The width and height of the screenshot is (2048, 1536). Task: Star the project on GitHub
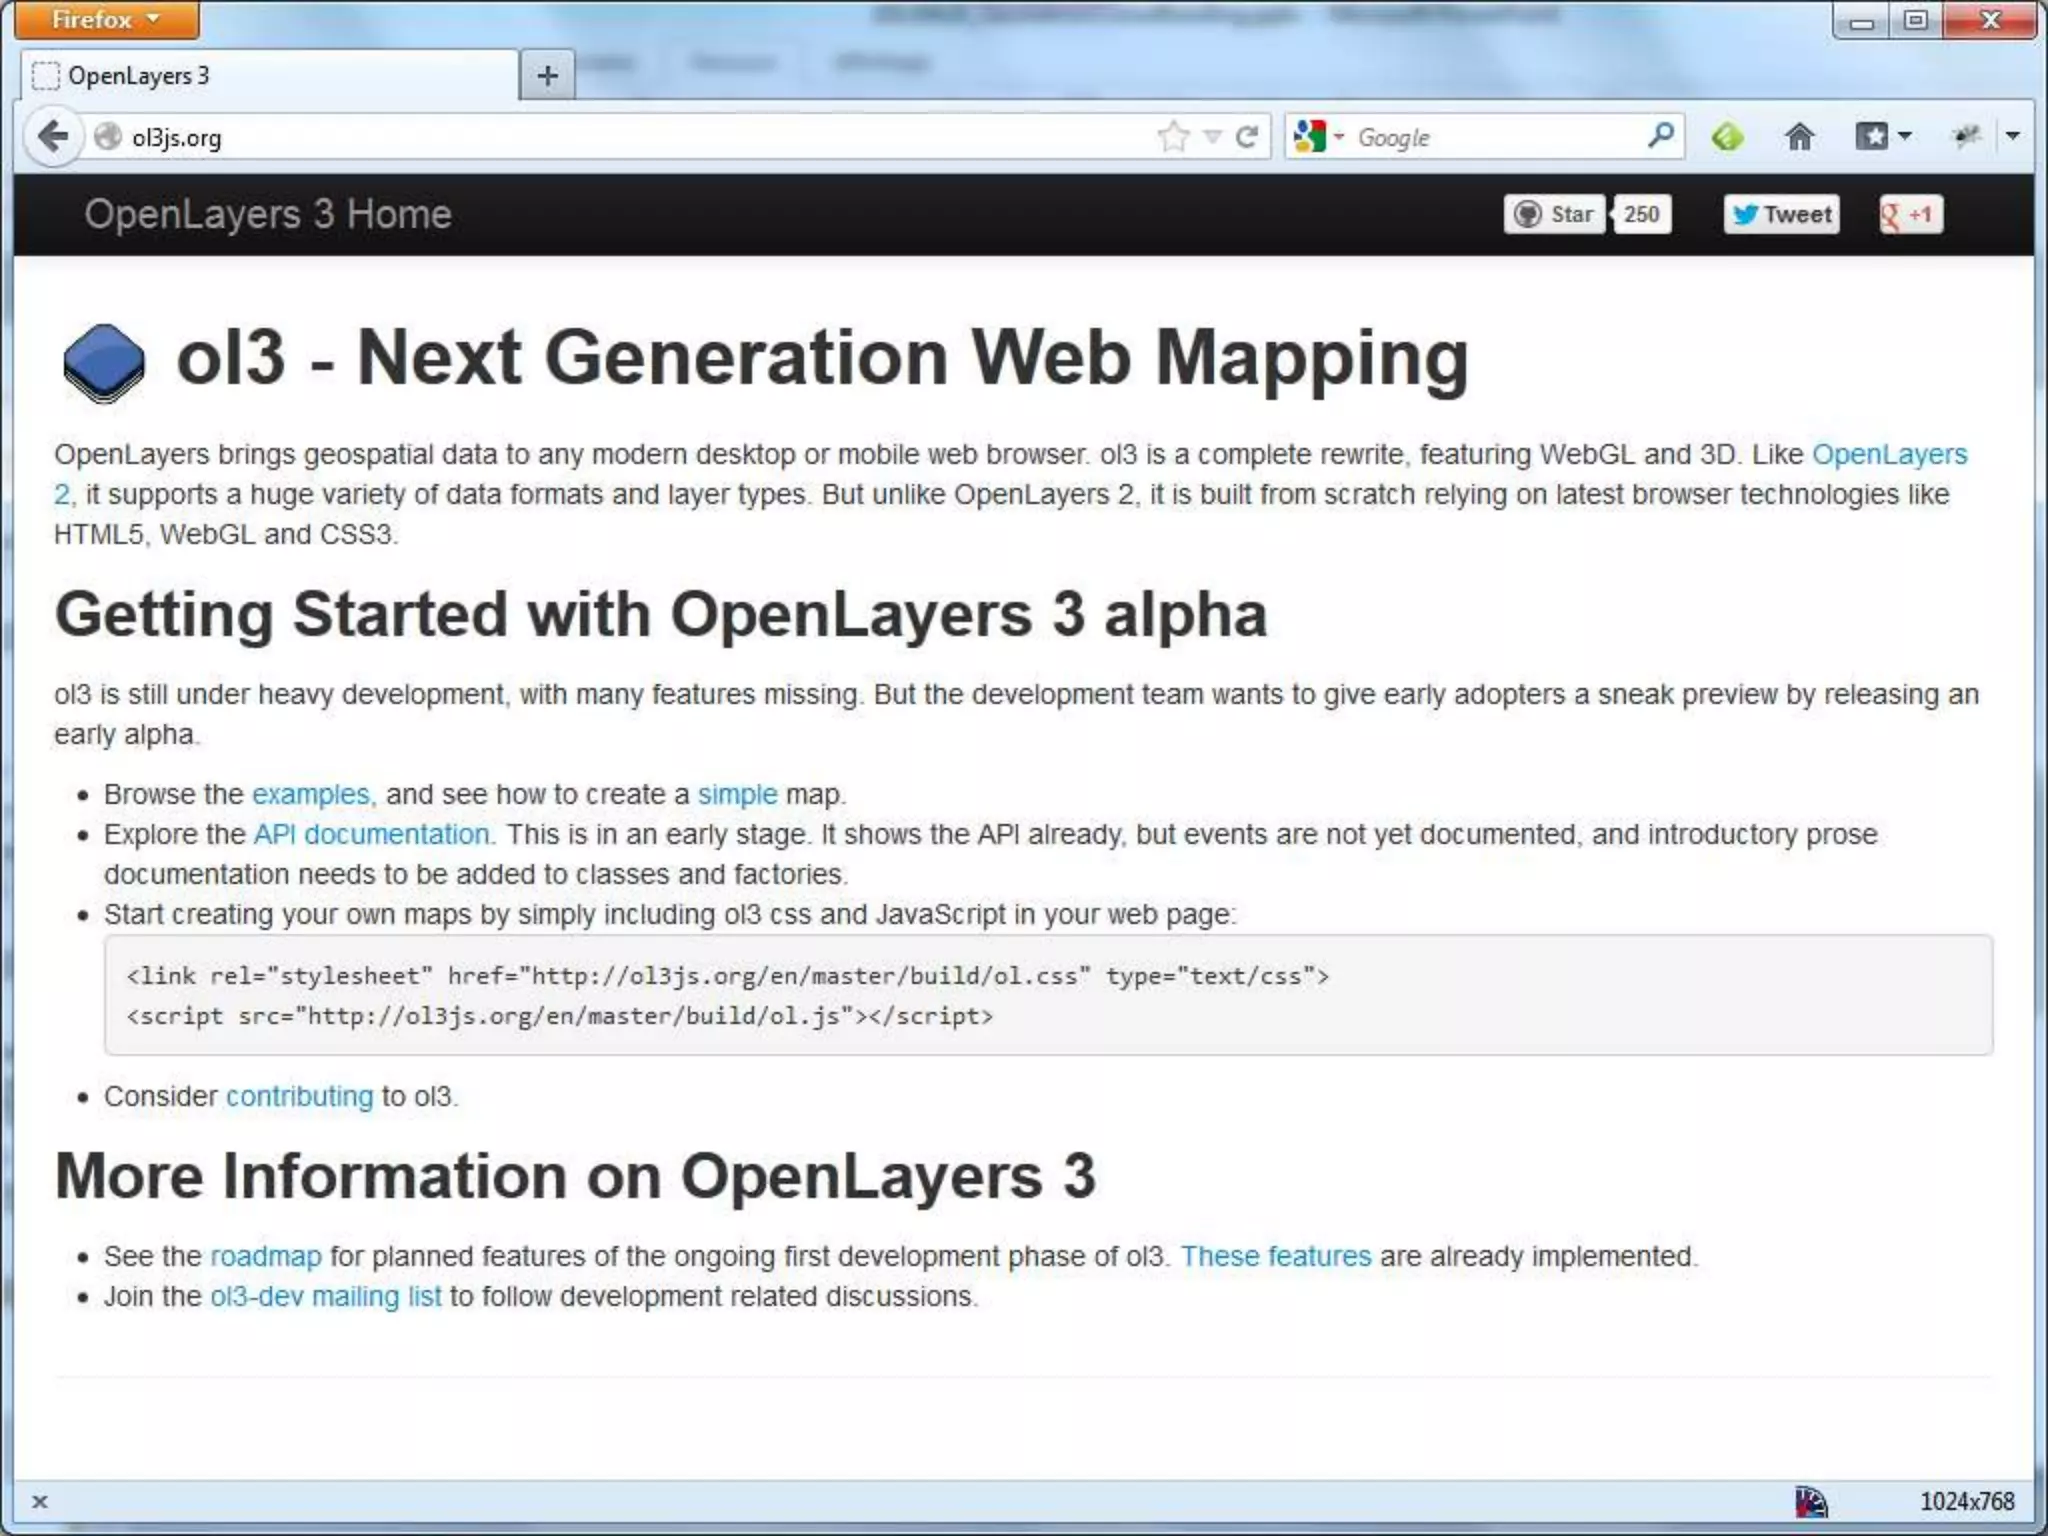pos(1554,214)
